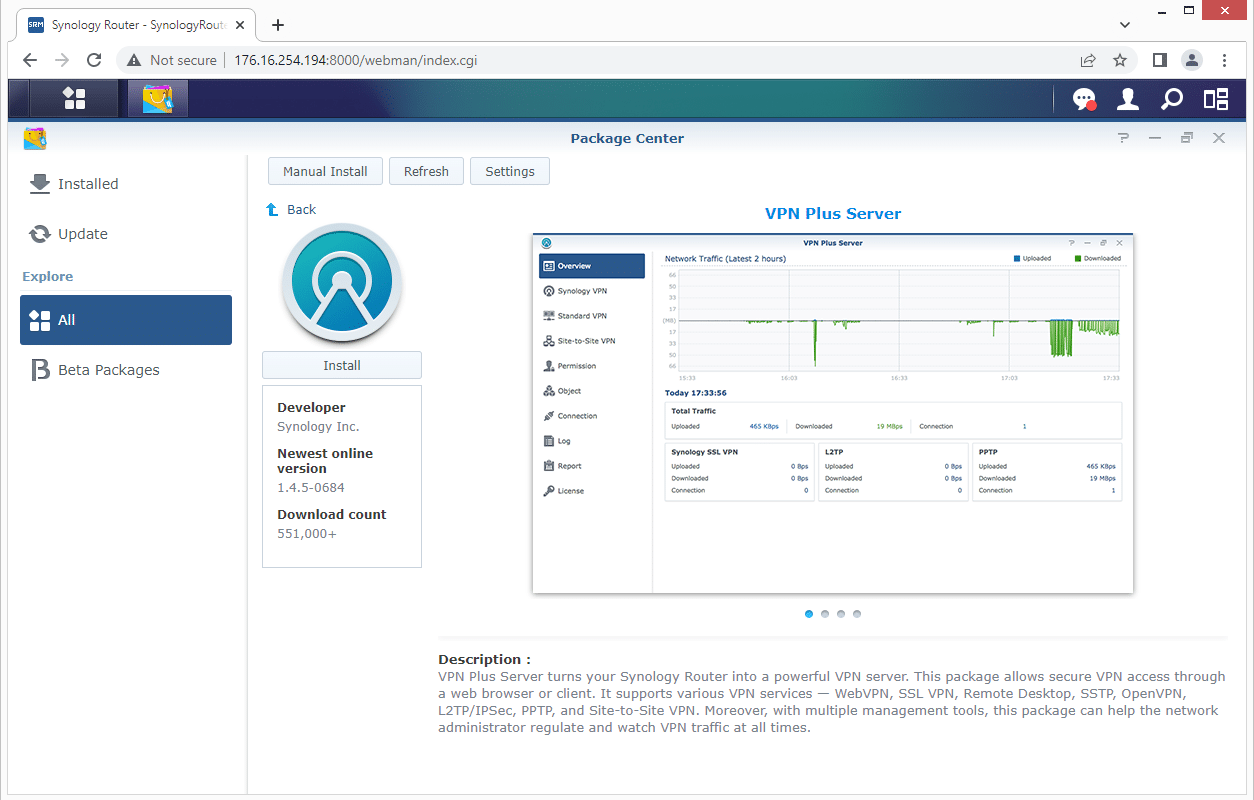This screenshot has width=1254, height=800.
Task: Click the browser reload icon
Action: 94,60
